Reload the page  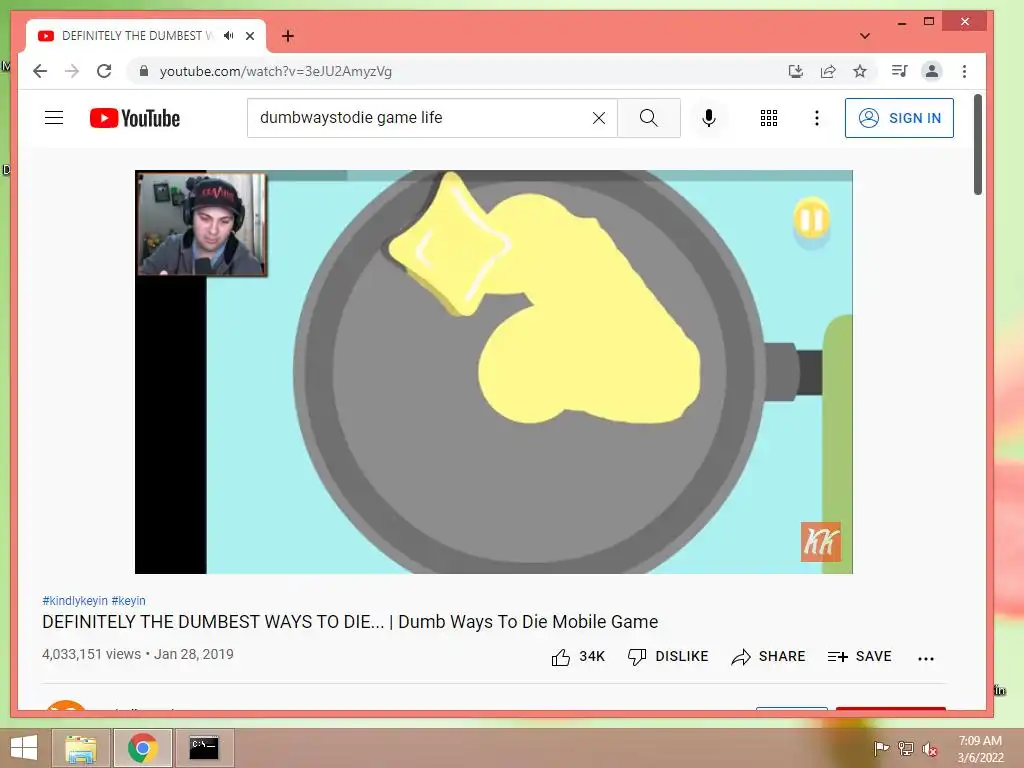pos(104,71)
